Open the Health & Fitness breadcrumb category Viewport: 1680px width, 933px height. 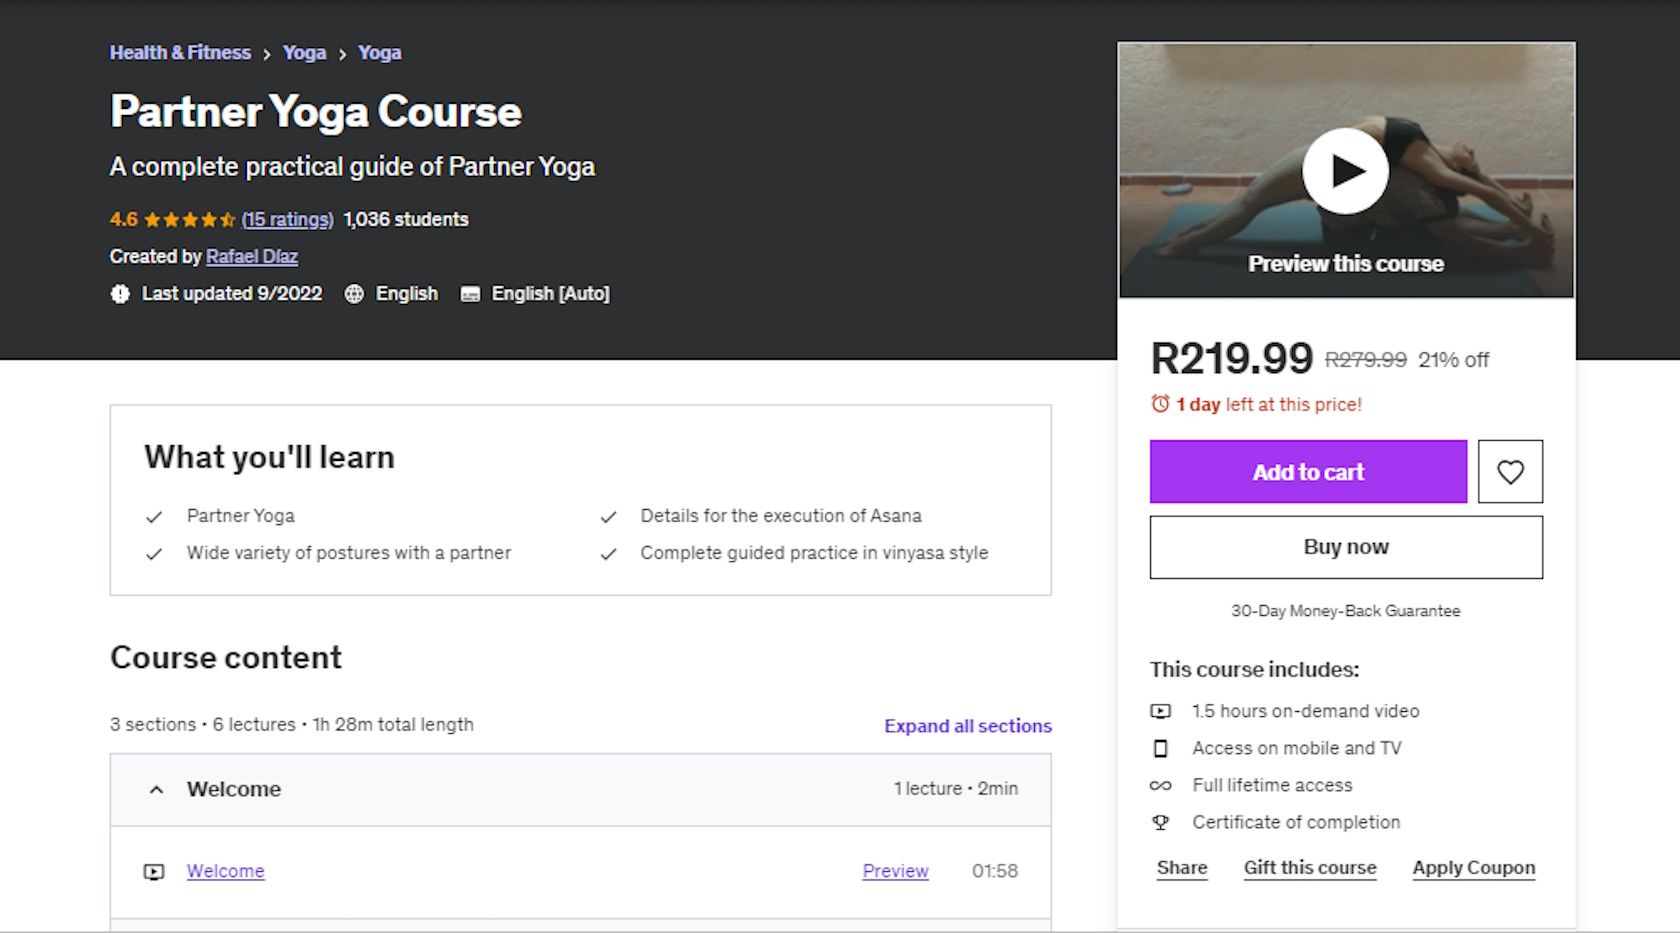[180, 52]
